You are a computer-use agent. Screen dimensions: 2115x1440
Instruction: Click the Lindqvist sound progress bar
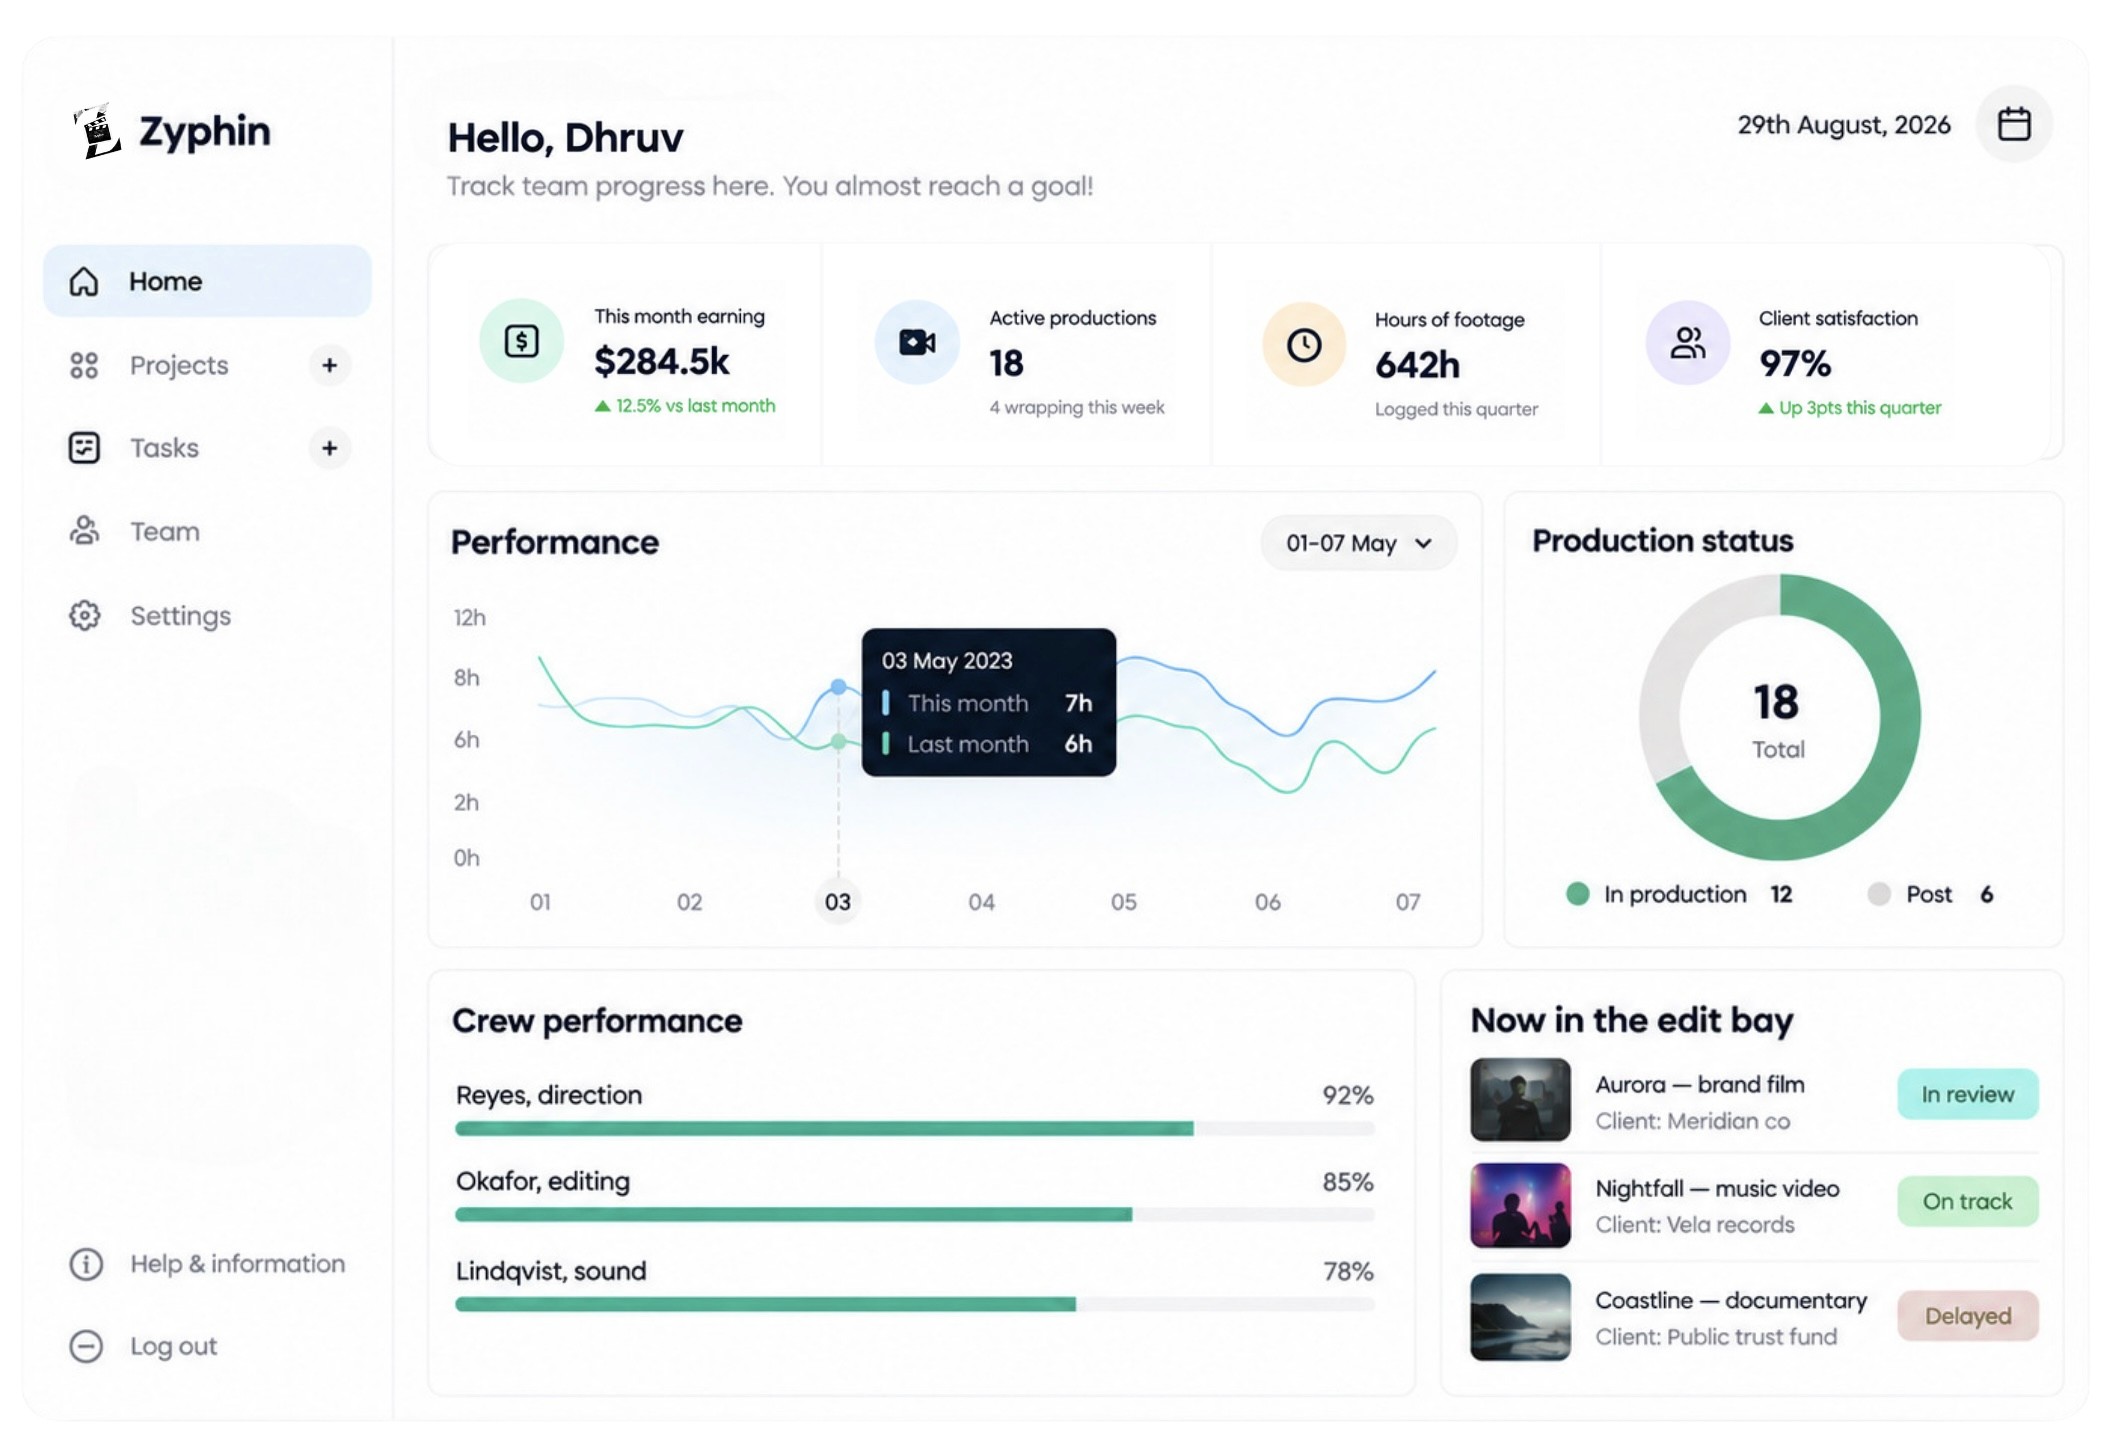[x=915, y=1304]
